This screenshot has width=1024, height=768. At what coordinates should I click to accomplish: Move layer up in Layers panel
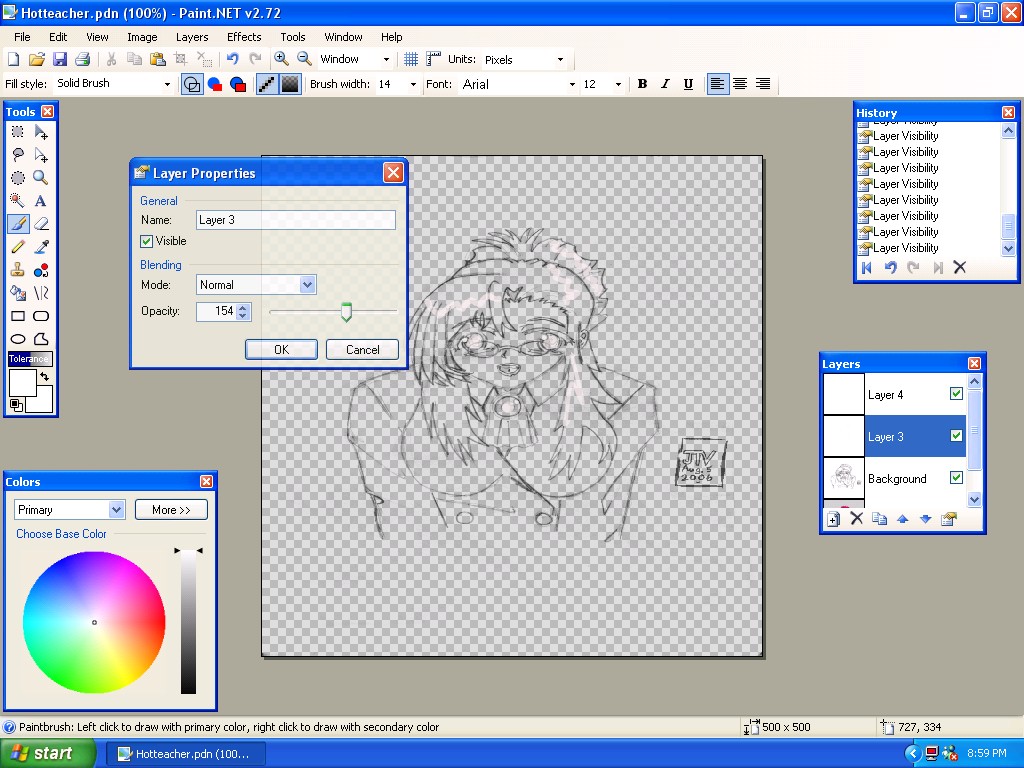(x=903, y=519)
